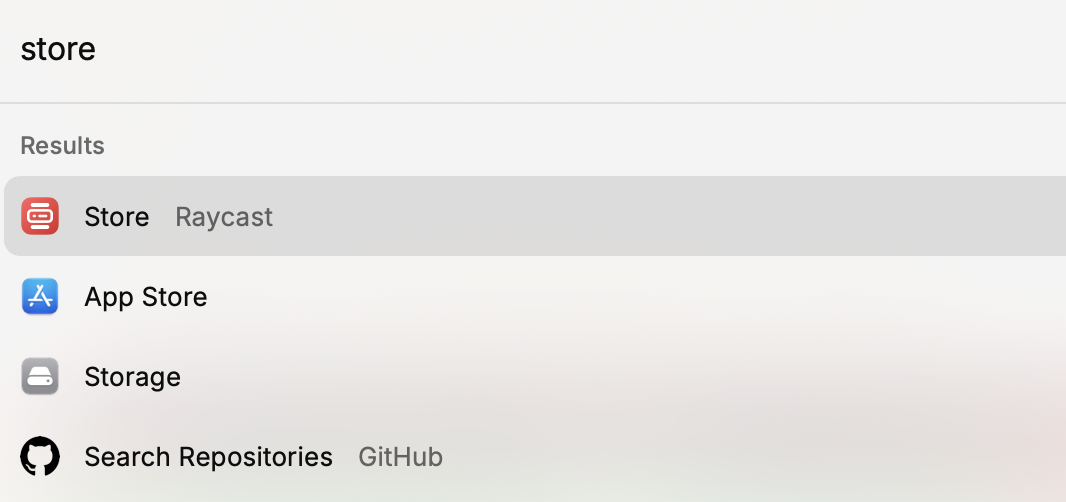
Task: Click the gray Storage drive icon
Action: pyautogui.click(x=39, y=376)
